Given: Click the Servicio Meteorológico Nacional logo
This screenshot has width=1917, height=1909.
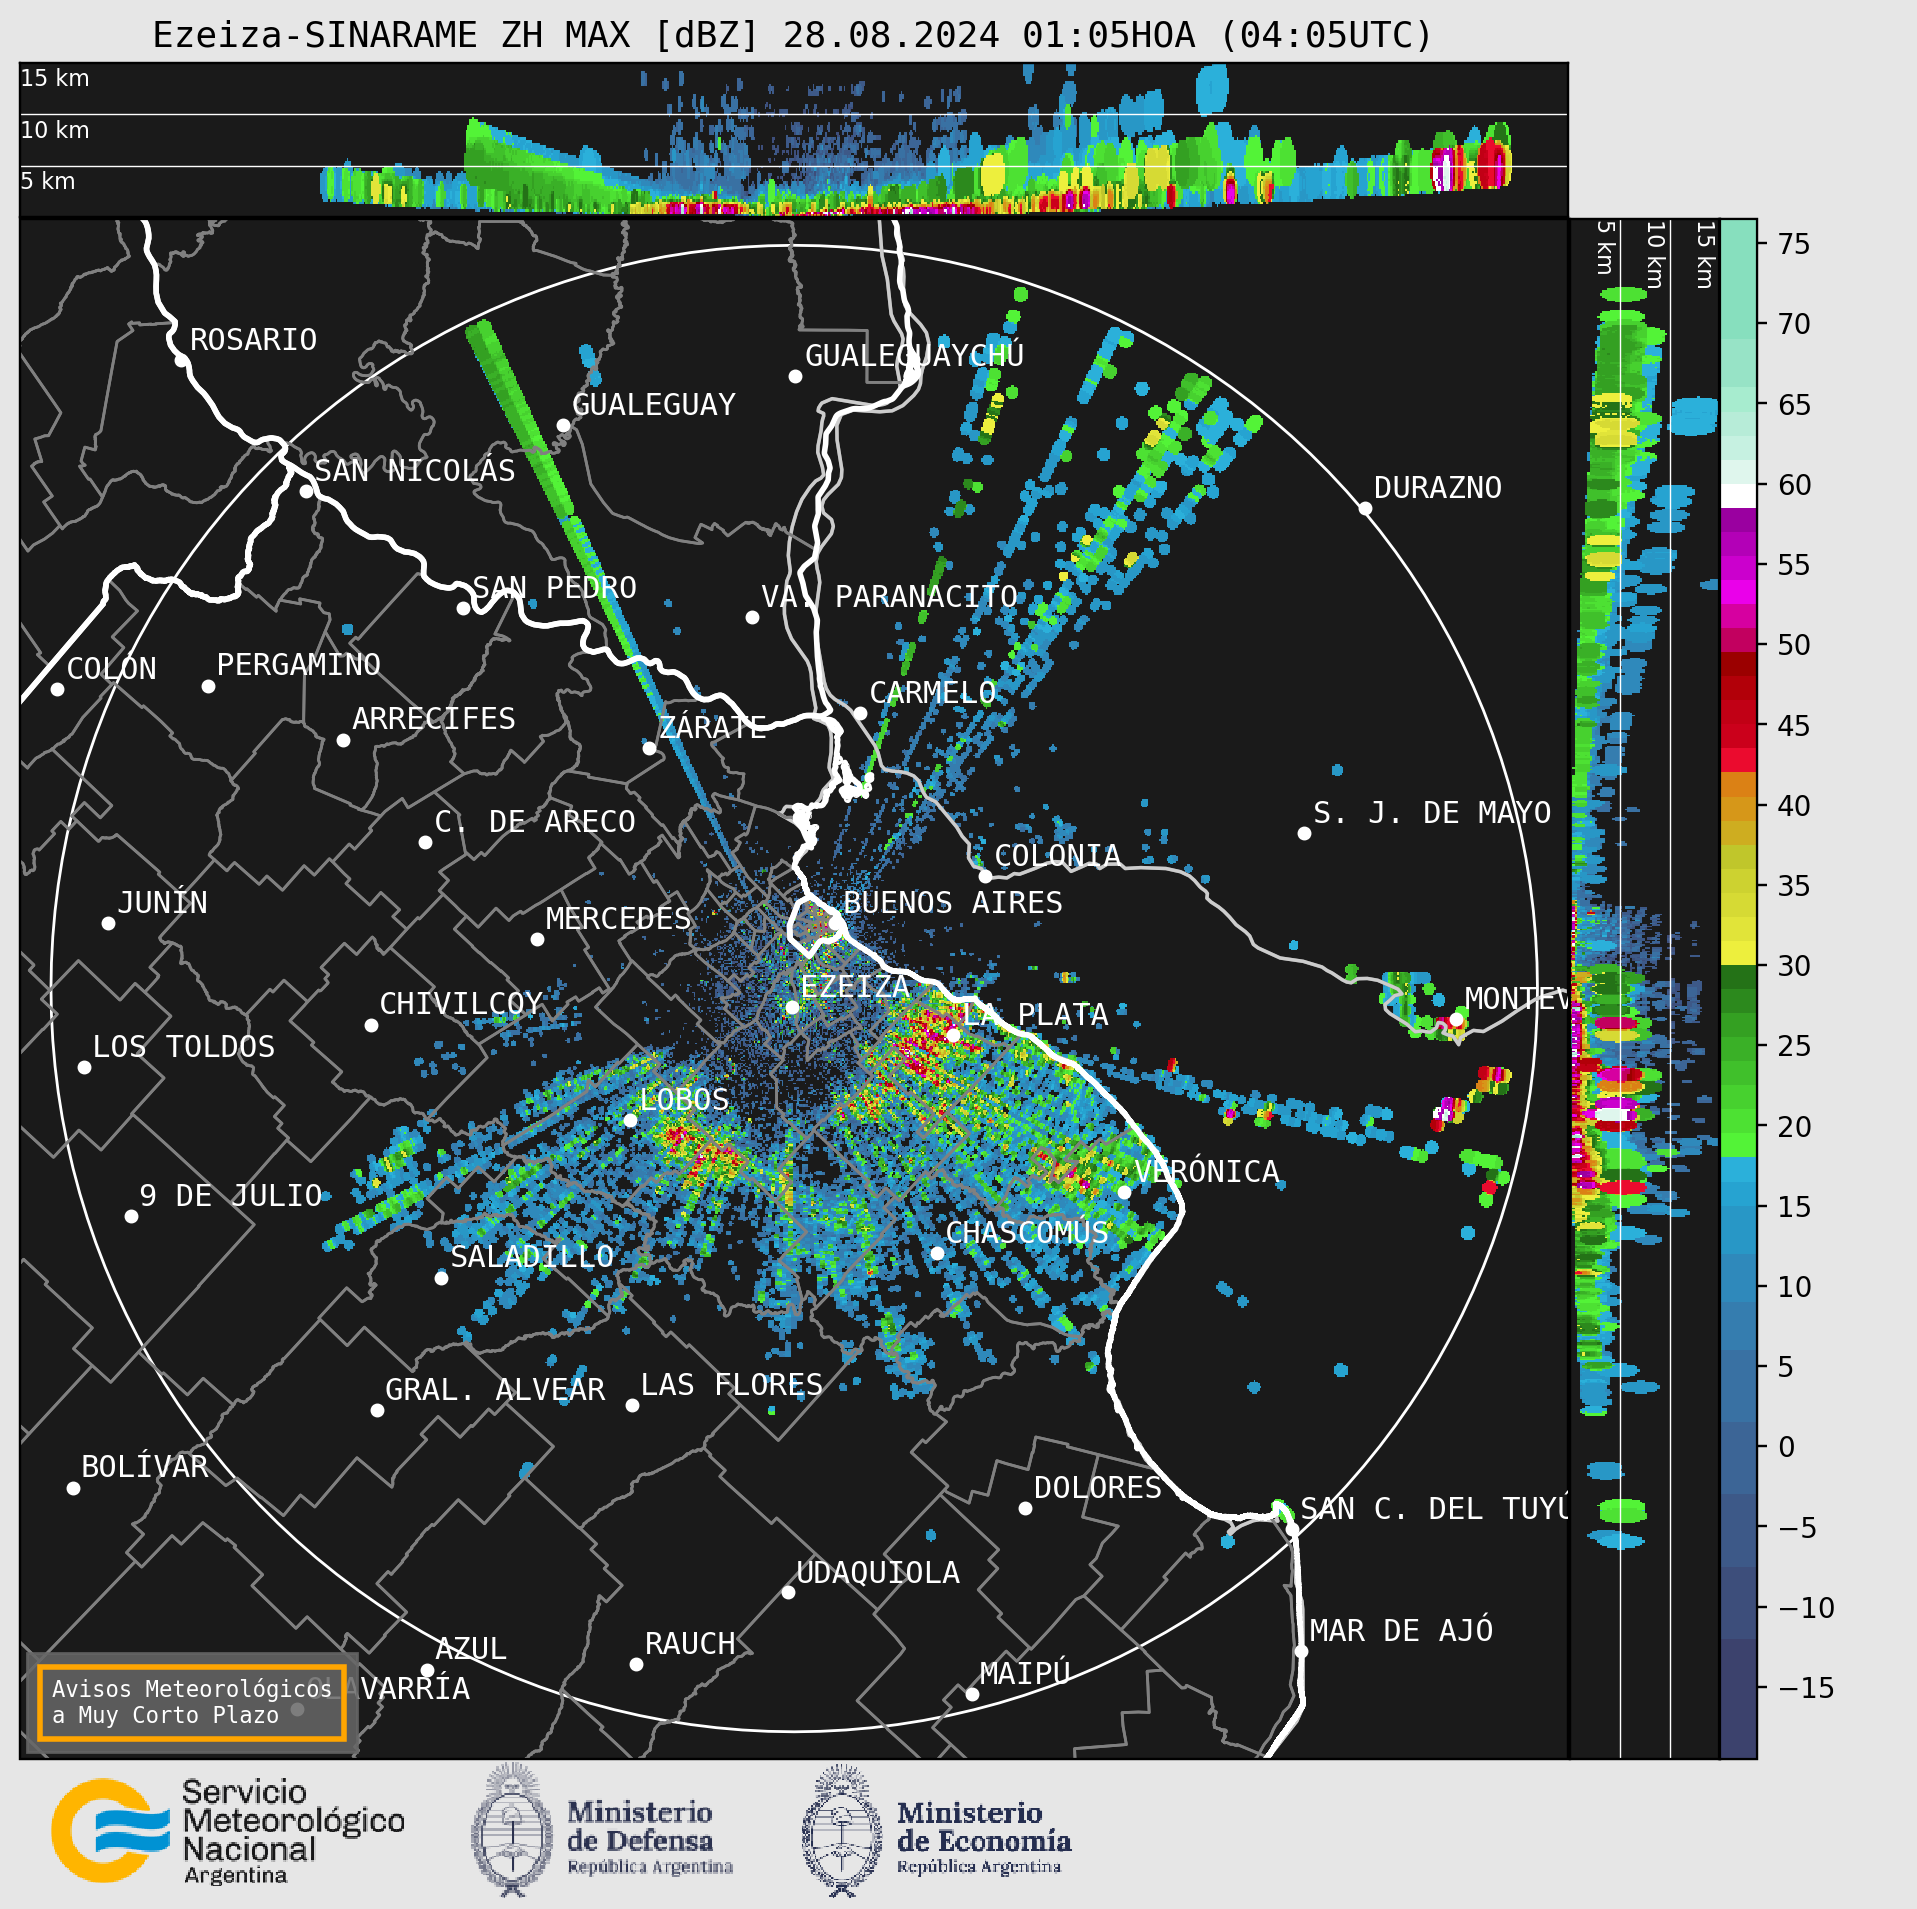Looking at the screenshot, I should [x=228, y=1831].
